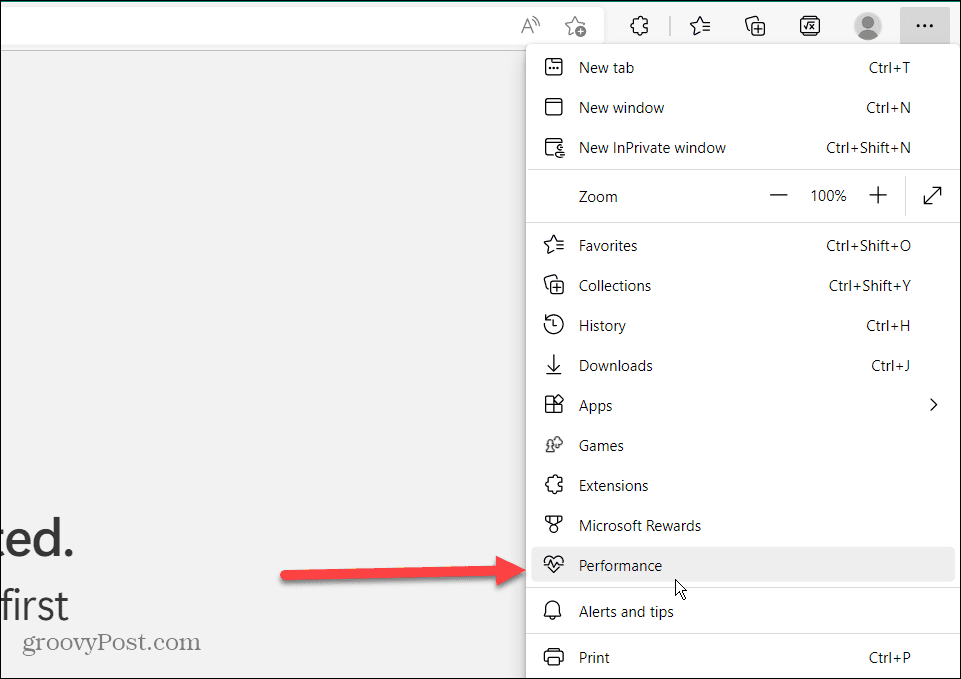Open Downloads from the menu
The height and width of the screenshot is (679, 961).
(615, 366)
